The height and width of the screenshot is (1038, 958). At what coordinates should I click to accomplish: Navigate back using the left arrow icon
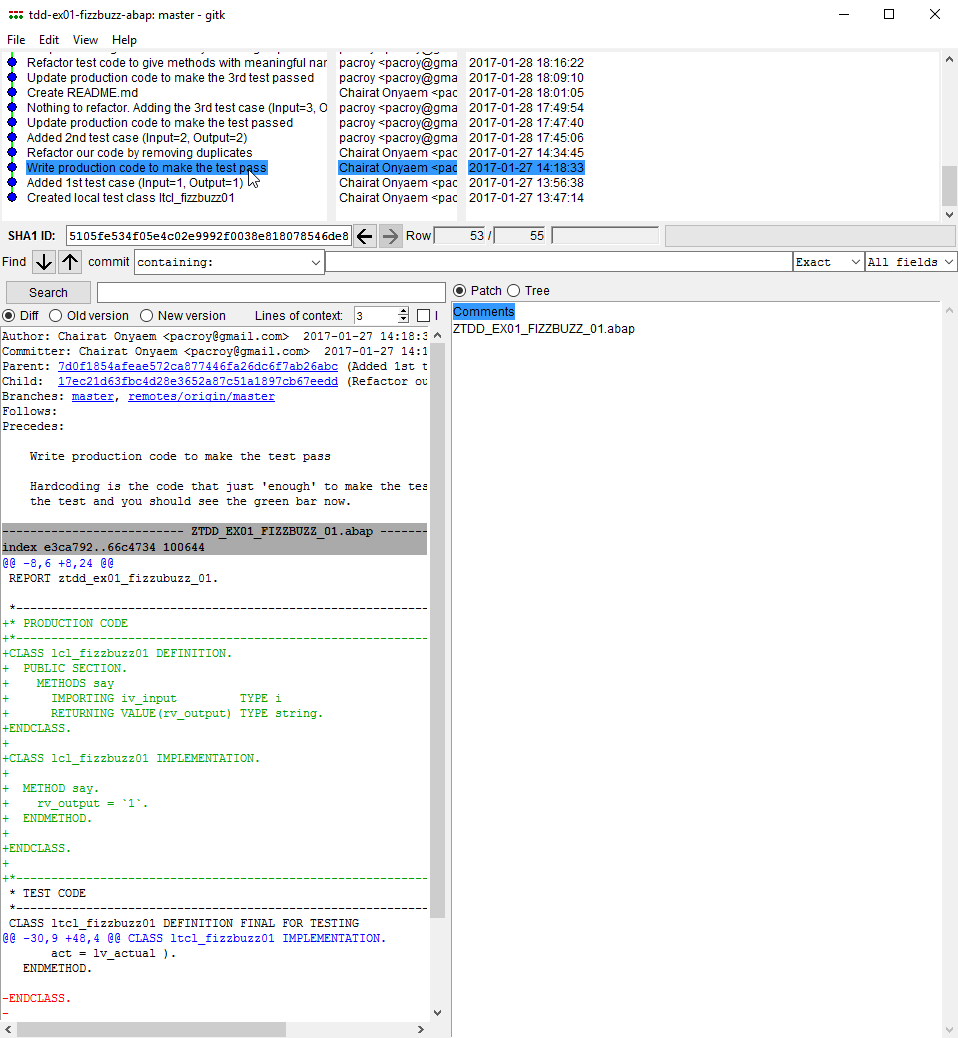point(363,236)
